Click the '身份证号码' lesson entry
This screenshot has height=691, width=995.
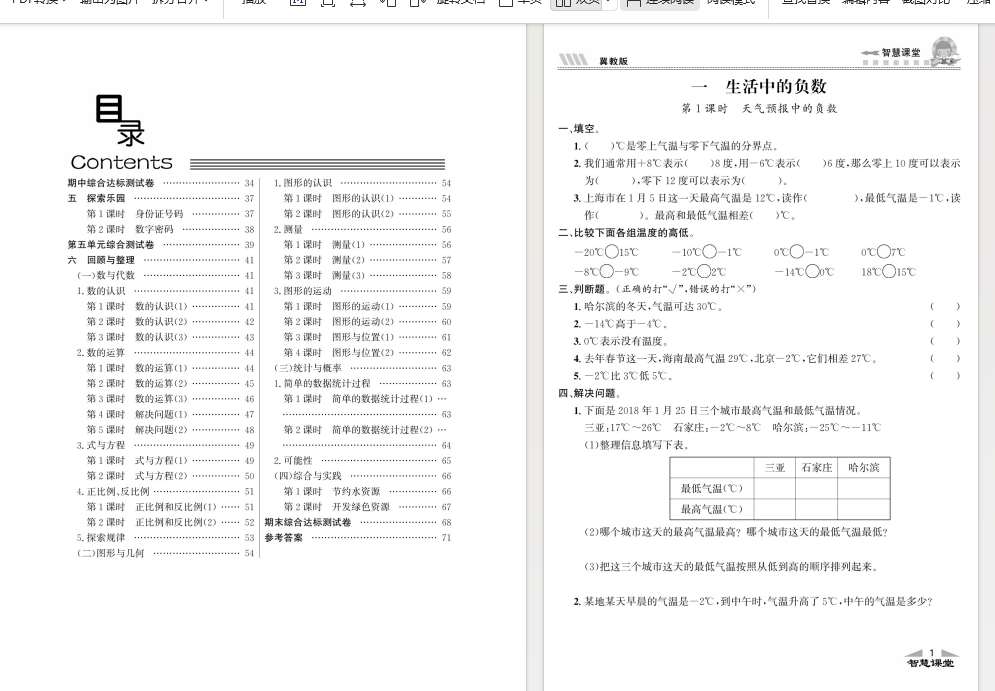click(x=170, y=214)
